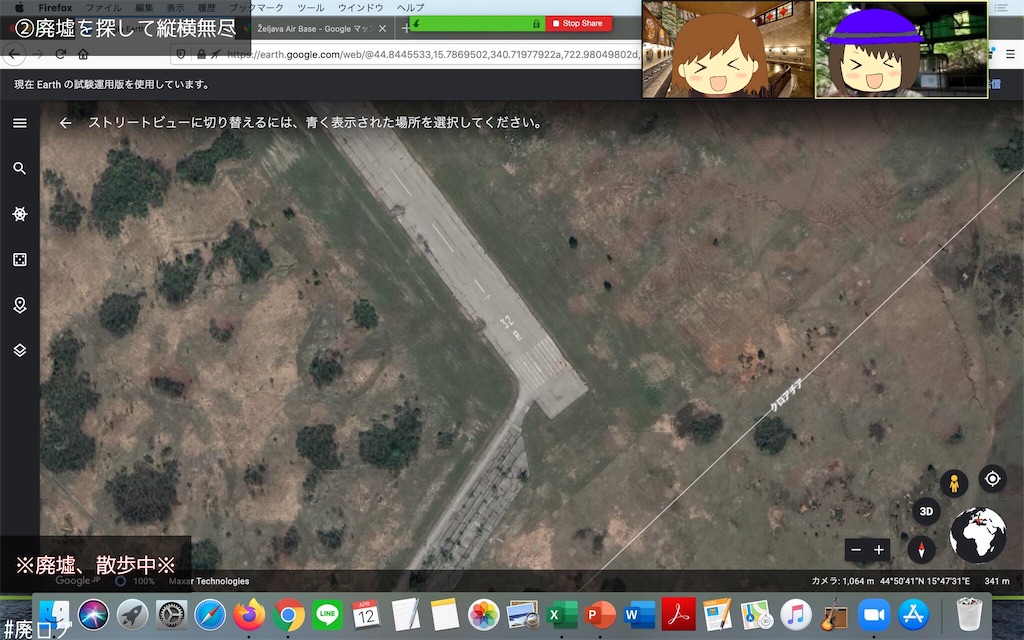Open a new tab with plus button

pyautogui.click(x=405, y=29)
